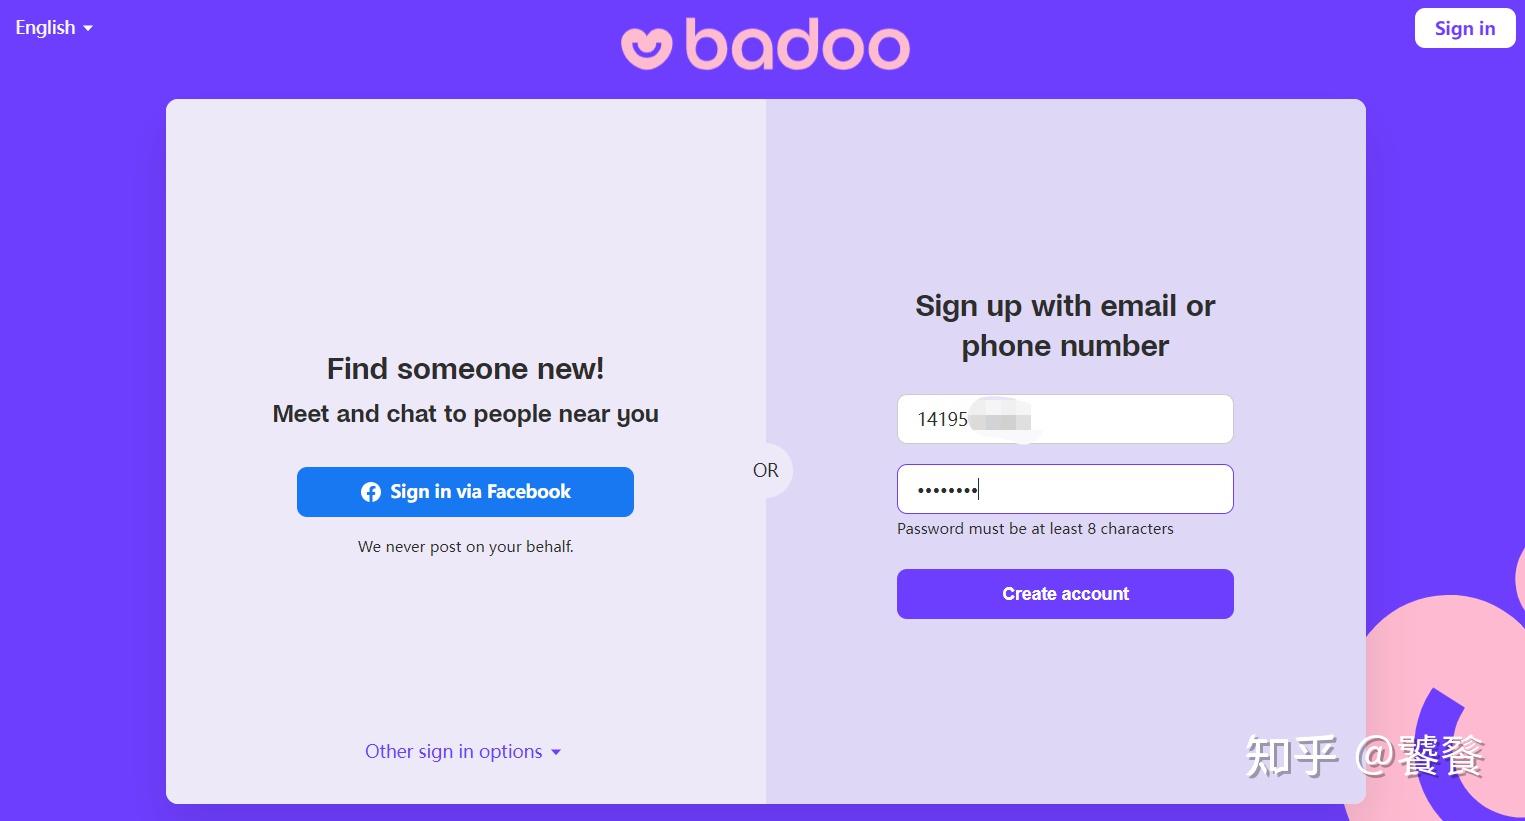Select the Badoo wordmark at the top center
The width and height of the screenshot is (1525, 821).
click(x=800, y=44)
